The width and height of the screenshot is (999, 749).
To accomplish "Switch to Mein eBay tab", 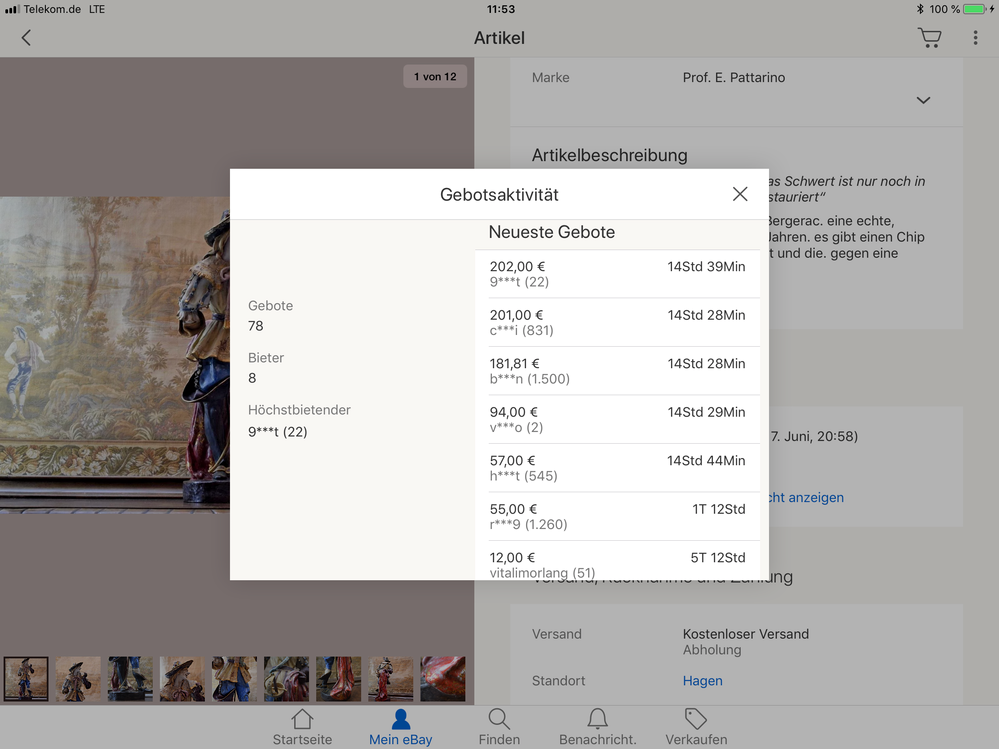I will point(400,727).
